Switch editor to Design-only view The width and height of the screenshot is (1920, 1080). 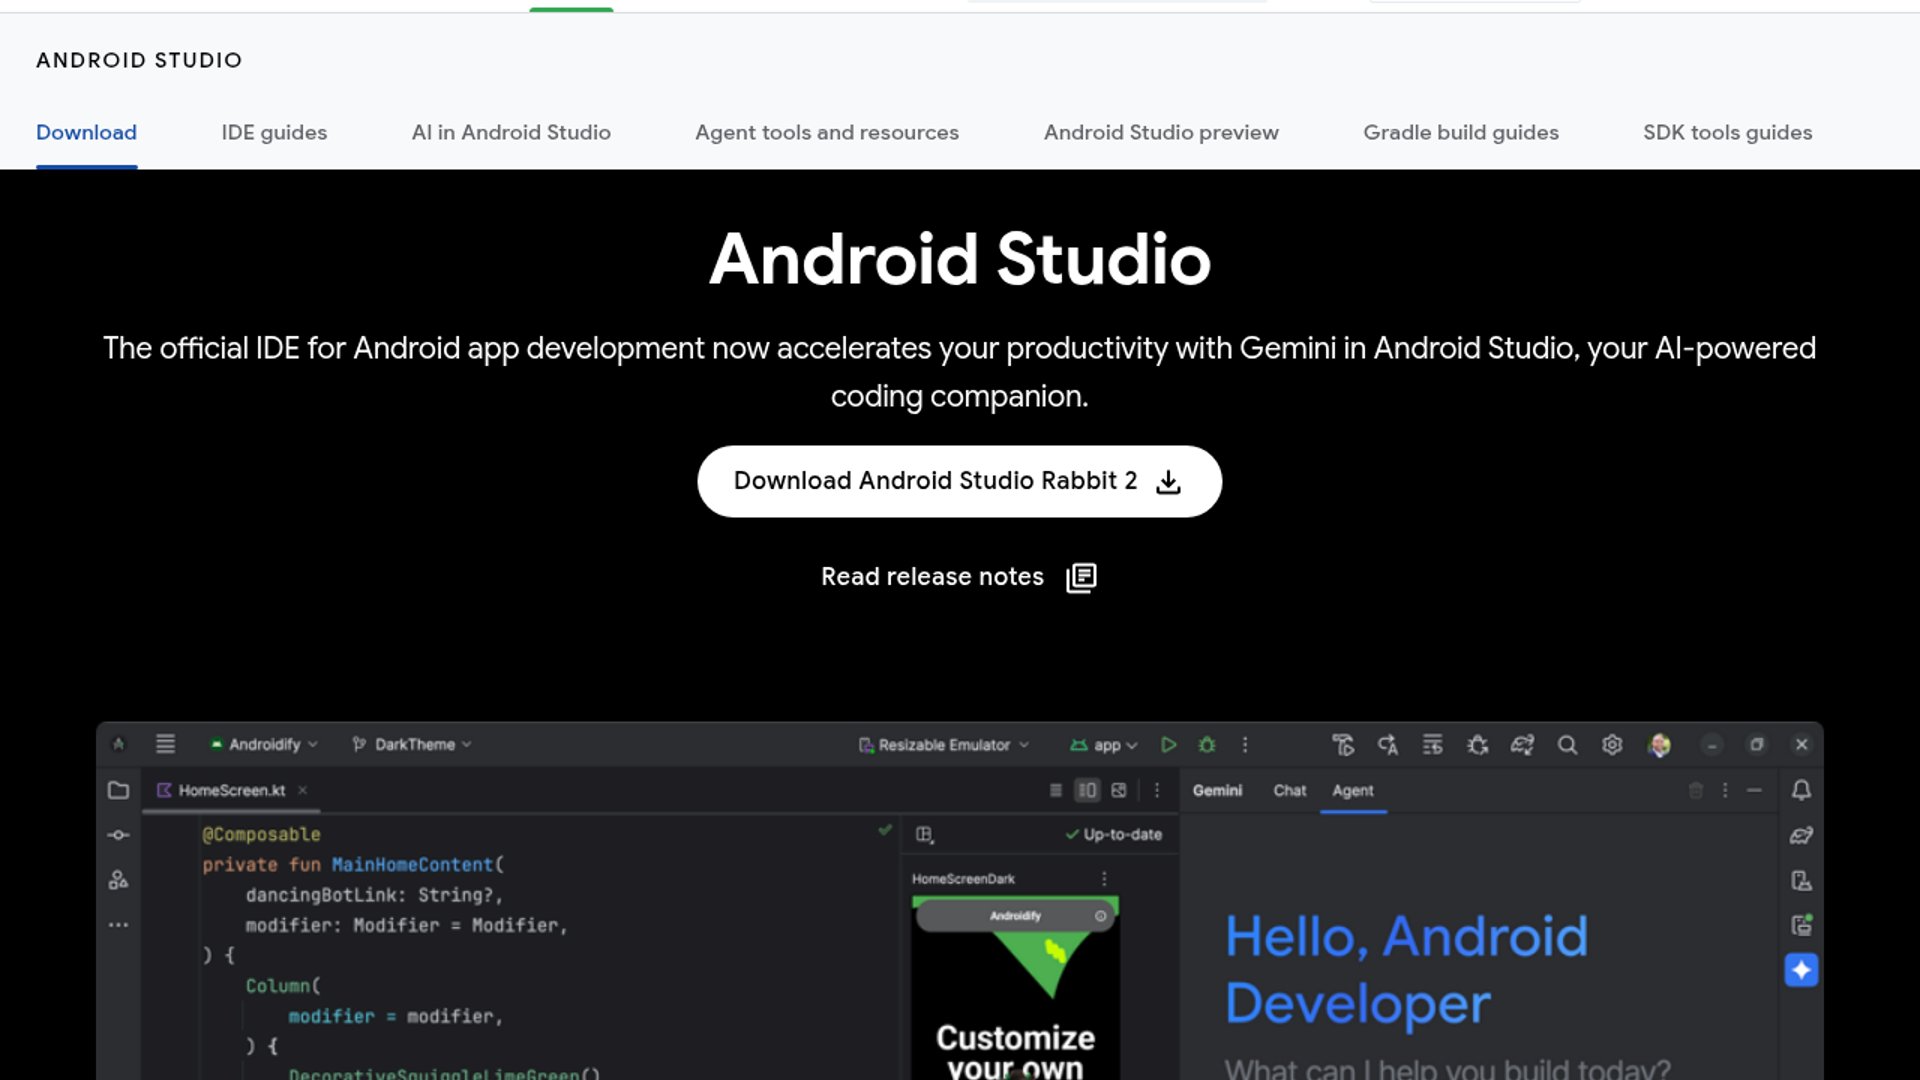(x=1119, y=790)
